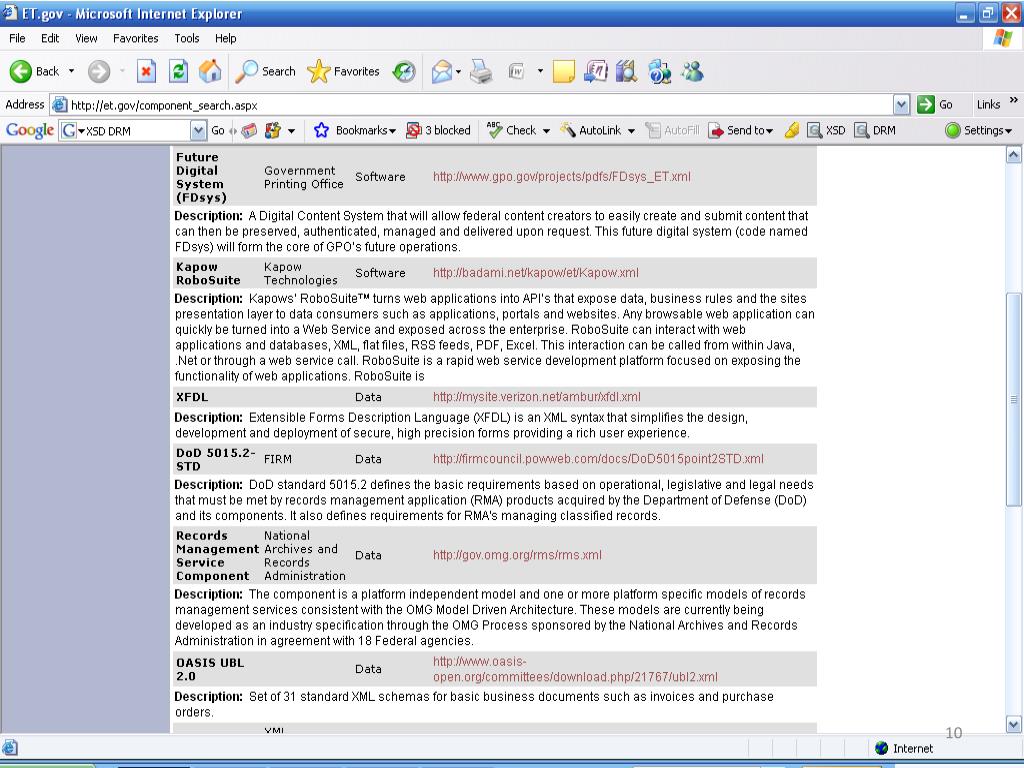Refresh the current page
Image resolution: width=1024 pixels, height=768 pixels.
coord(178,71)
